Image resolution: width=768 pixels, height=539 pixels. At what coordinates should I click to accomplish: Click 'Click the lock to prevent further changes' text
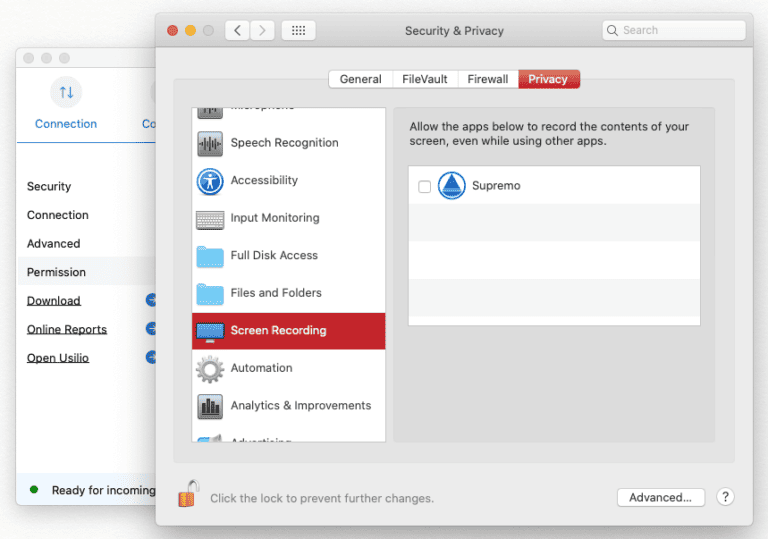pos(322,498)
